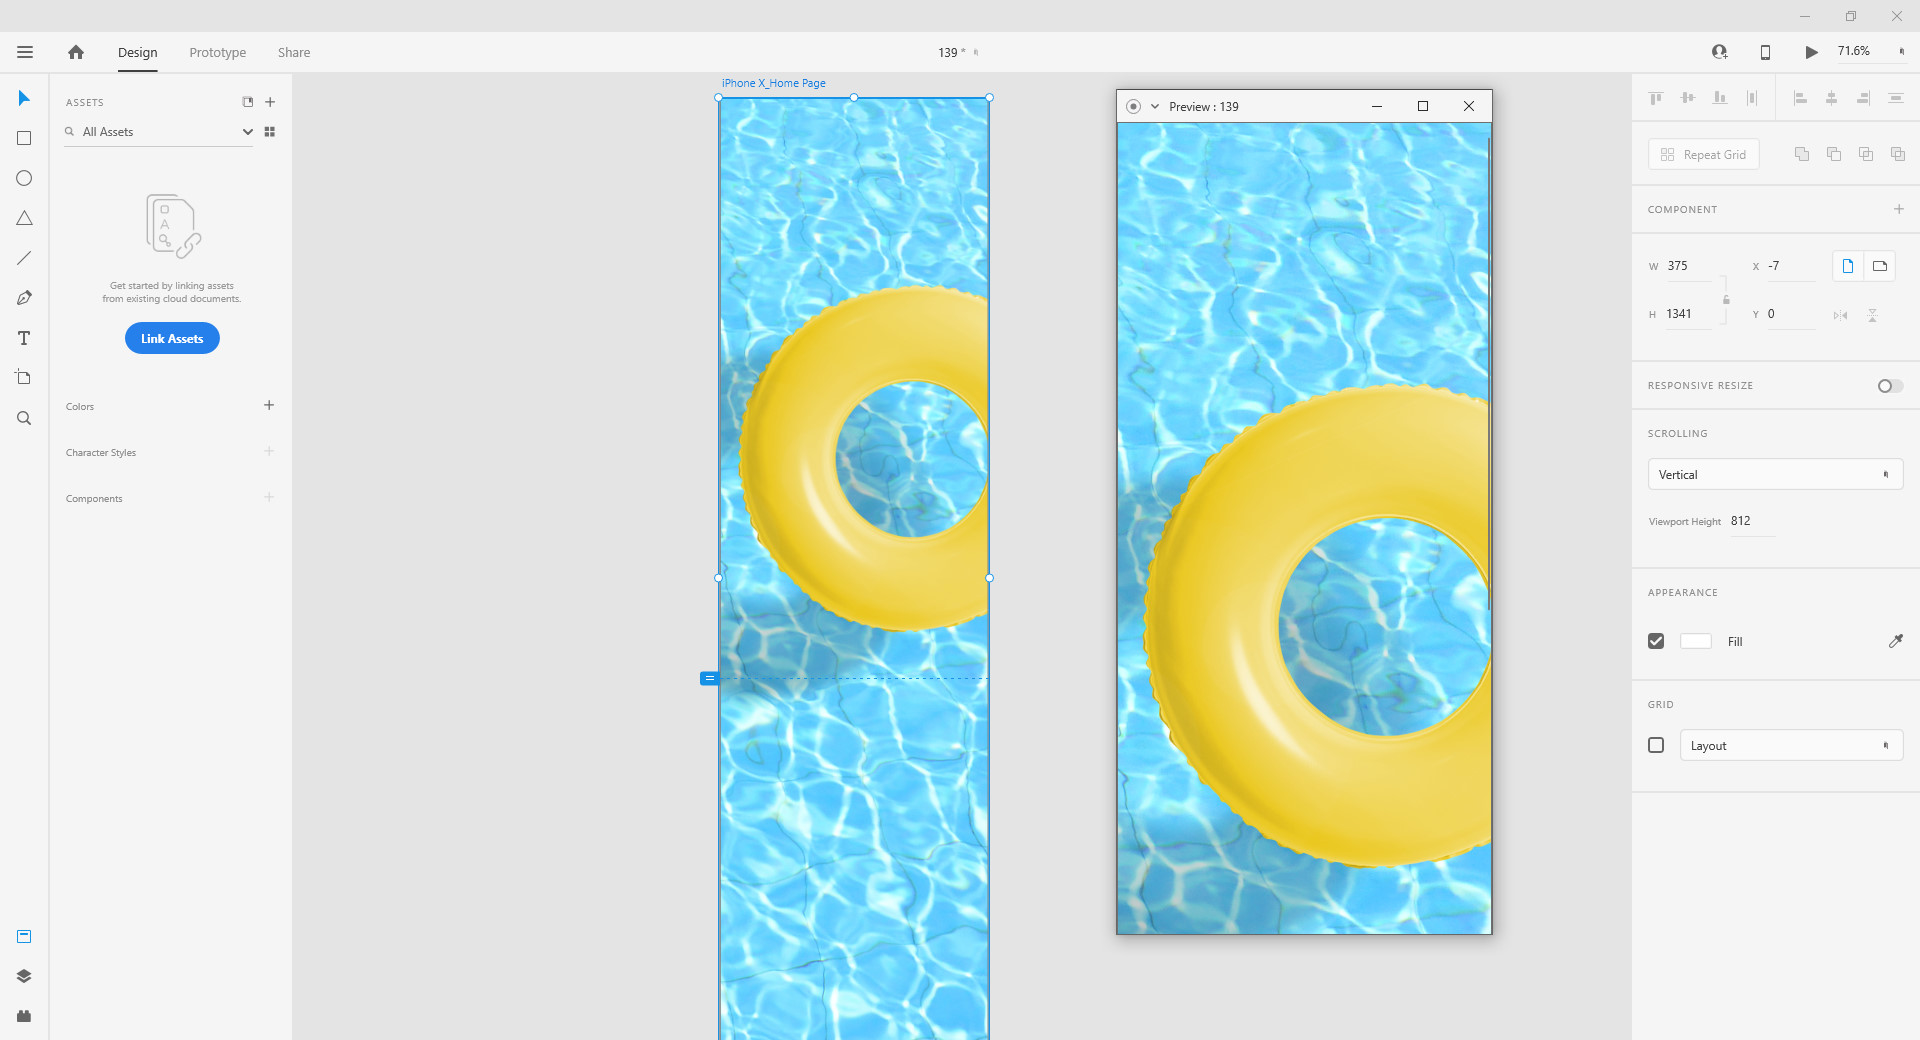Select the Artboard tool
The height and width of the screenshot is (1040, 1920).
coord(24,378)
